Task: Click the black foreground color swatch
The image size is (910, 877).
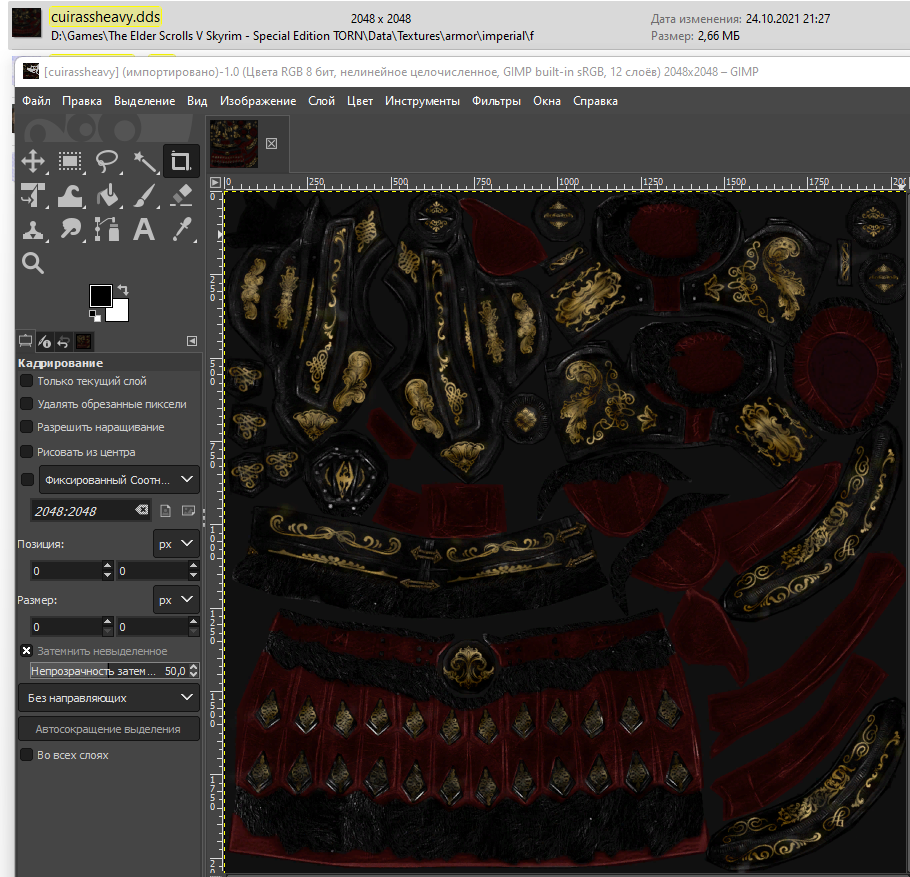Action: click(100, 296)
